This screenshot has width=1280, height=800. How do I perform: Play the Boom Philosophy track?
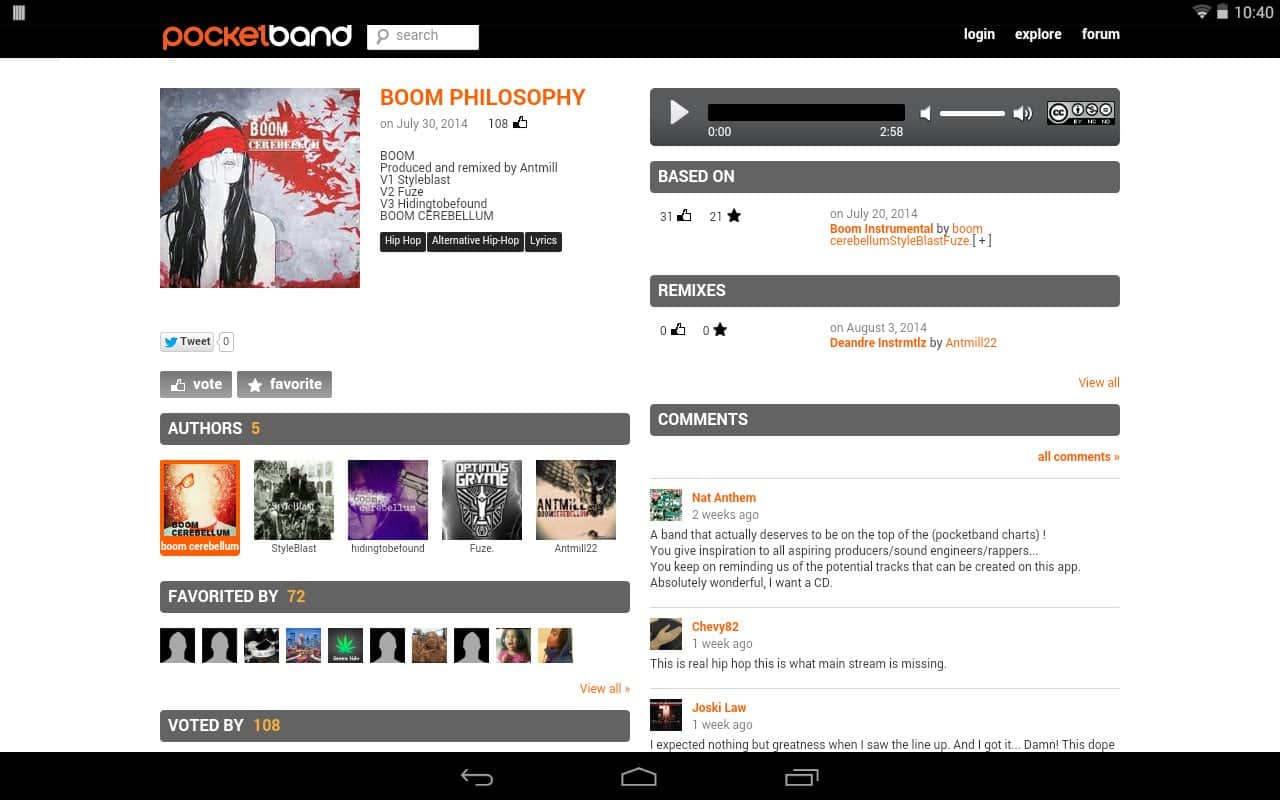click(679, 112)
